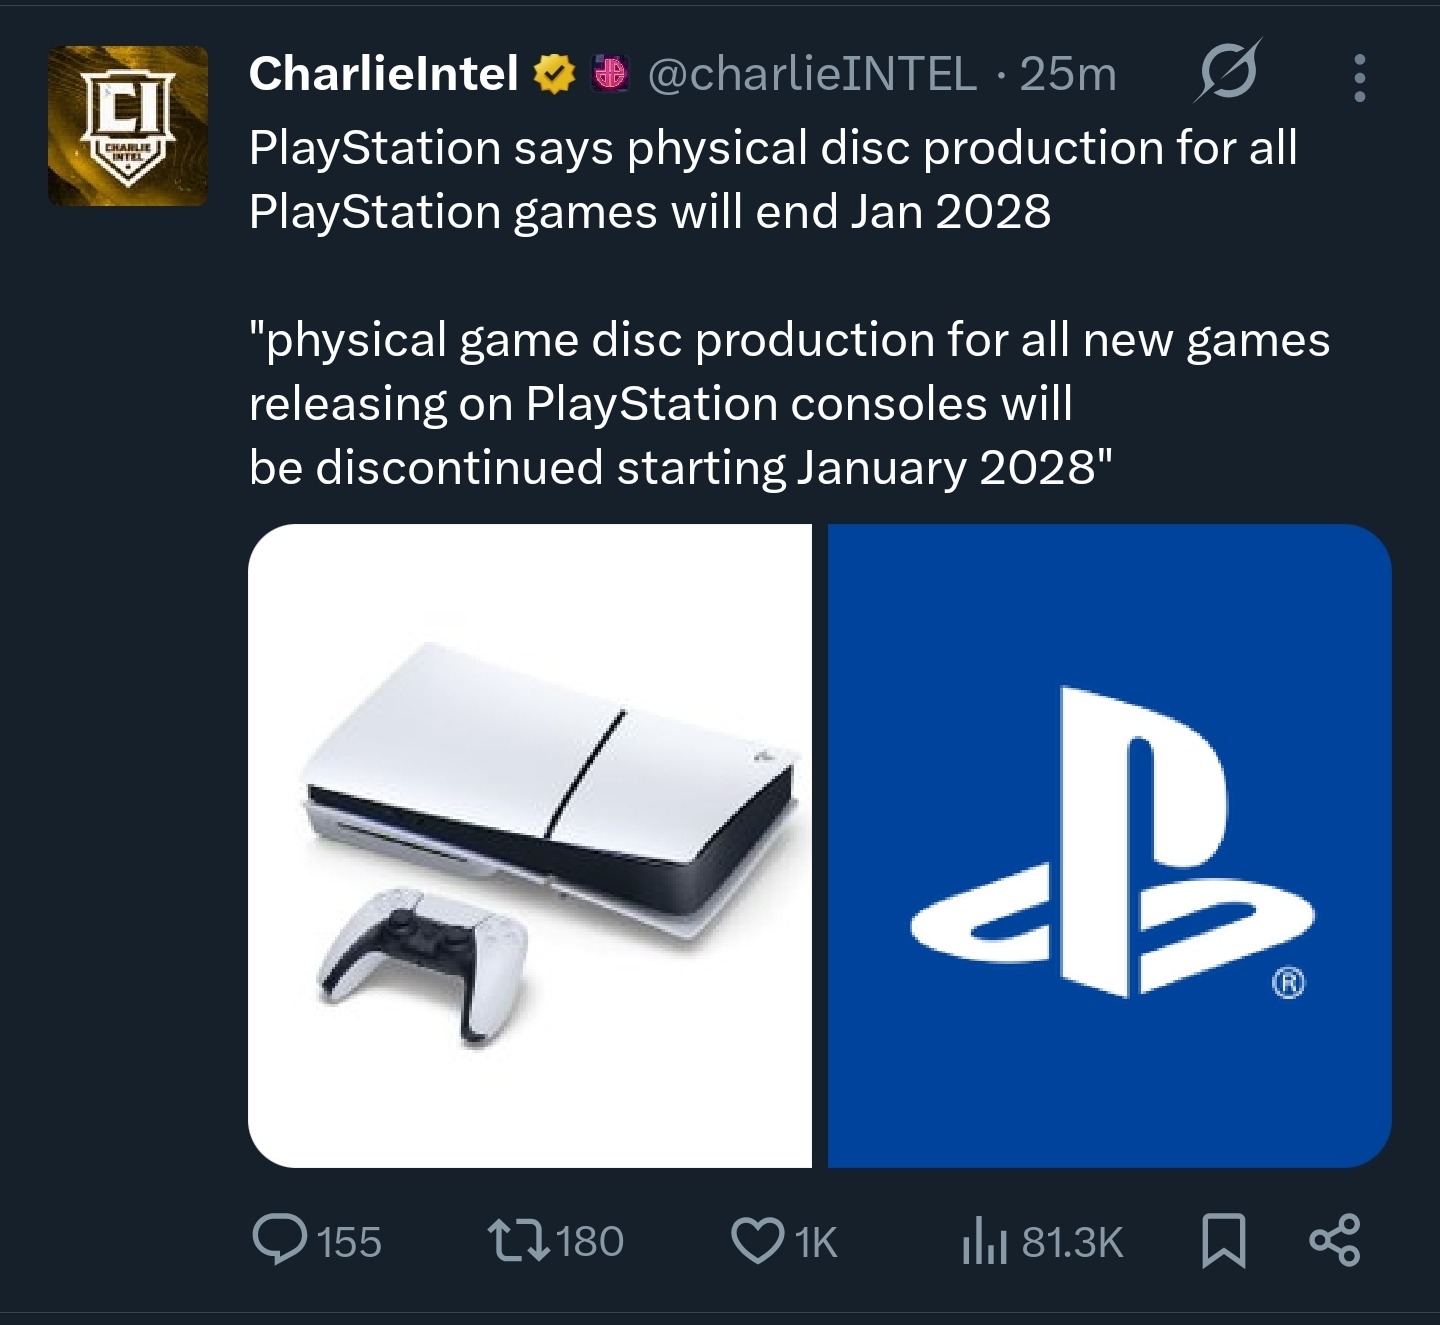Like the post with heart icon

(x=758, y=1241)
